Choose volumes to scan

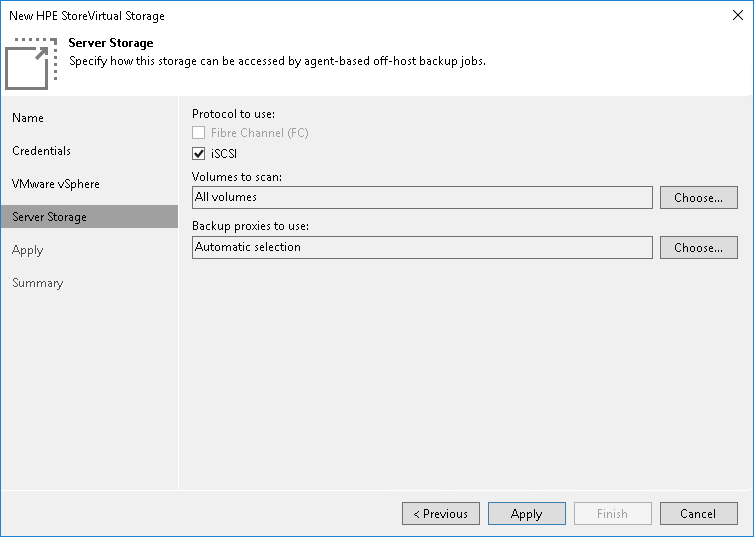(x=698, y=197)
